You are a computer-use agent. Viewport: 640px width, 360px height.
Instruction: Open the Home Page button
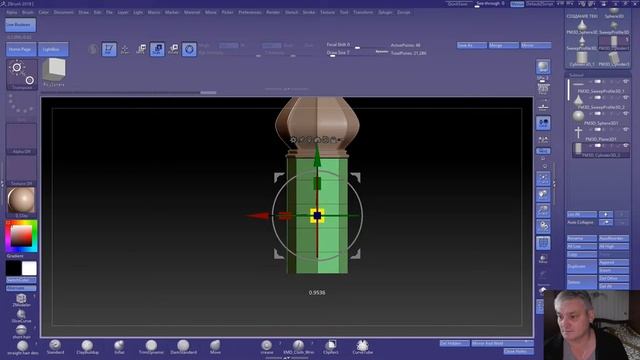click(x=21, y=49)
